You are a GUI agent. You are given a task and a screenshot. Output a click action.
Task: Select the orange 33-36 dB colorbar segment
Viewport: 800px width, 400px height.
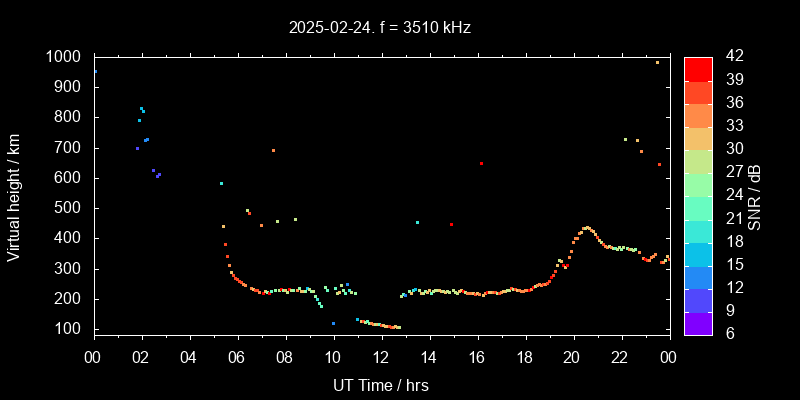[698, 114]
